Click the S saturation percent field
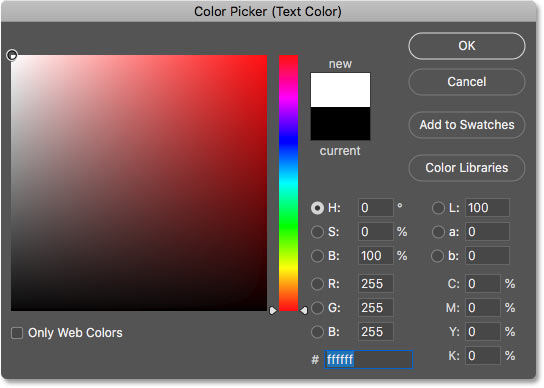Image resolution: width=544 pixels, height=388 pixels. click(376, 232)
